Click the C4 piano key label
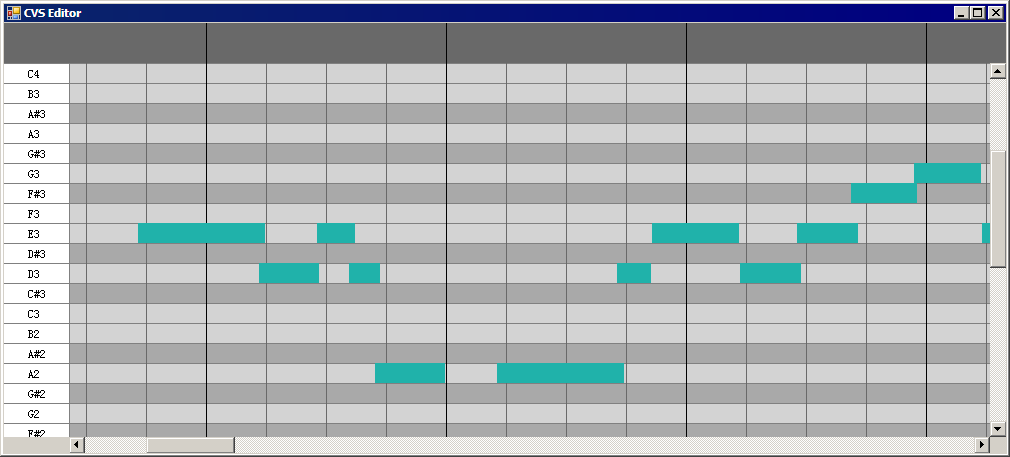The image size is (1010, 457). pos(36,73)
